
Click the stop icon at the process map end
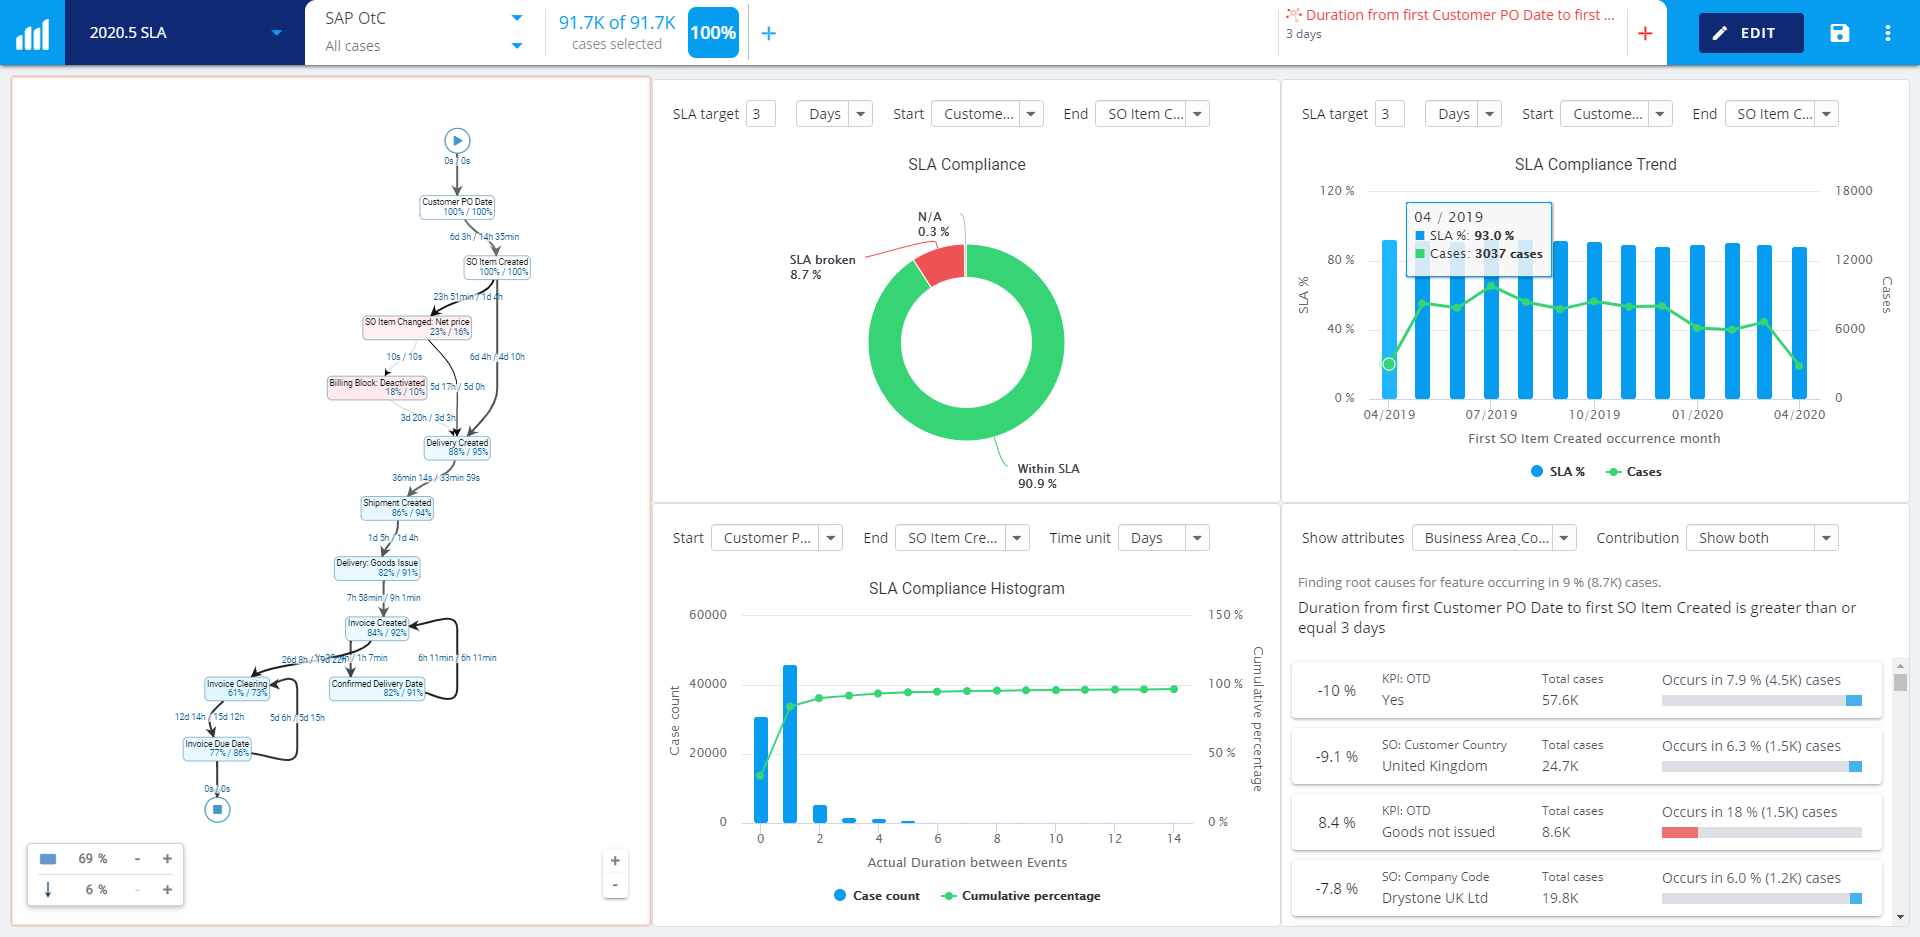[217, 810]
